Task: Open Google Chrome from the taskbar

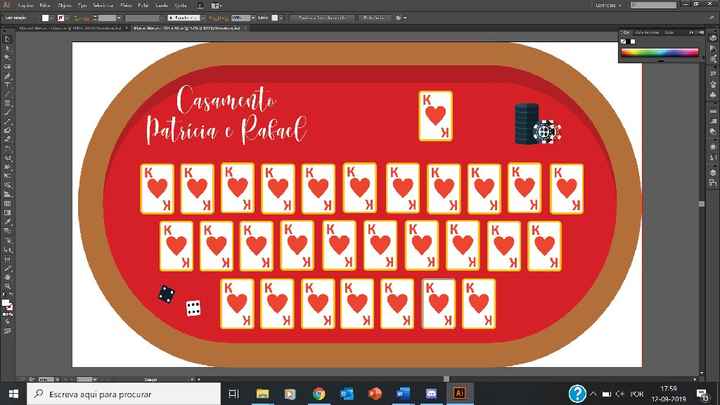Action: click(318, 393)
